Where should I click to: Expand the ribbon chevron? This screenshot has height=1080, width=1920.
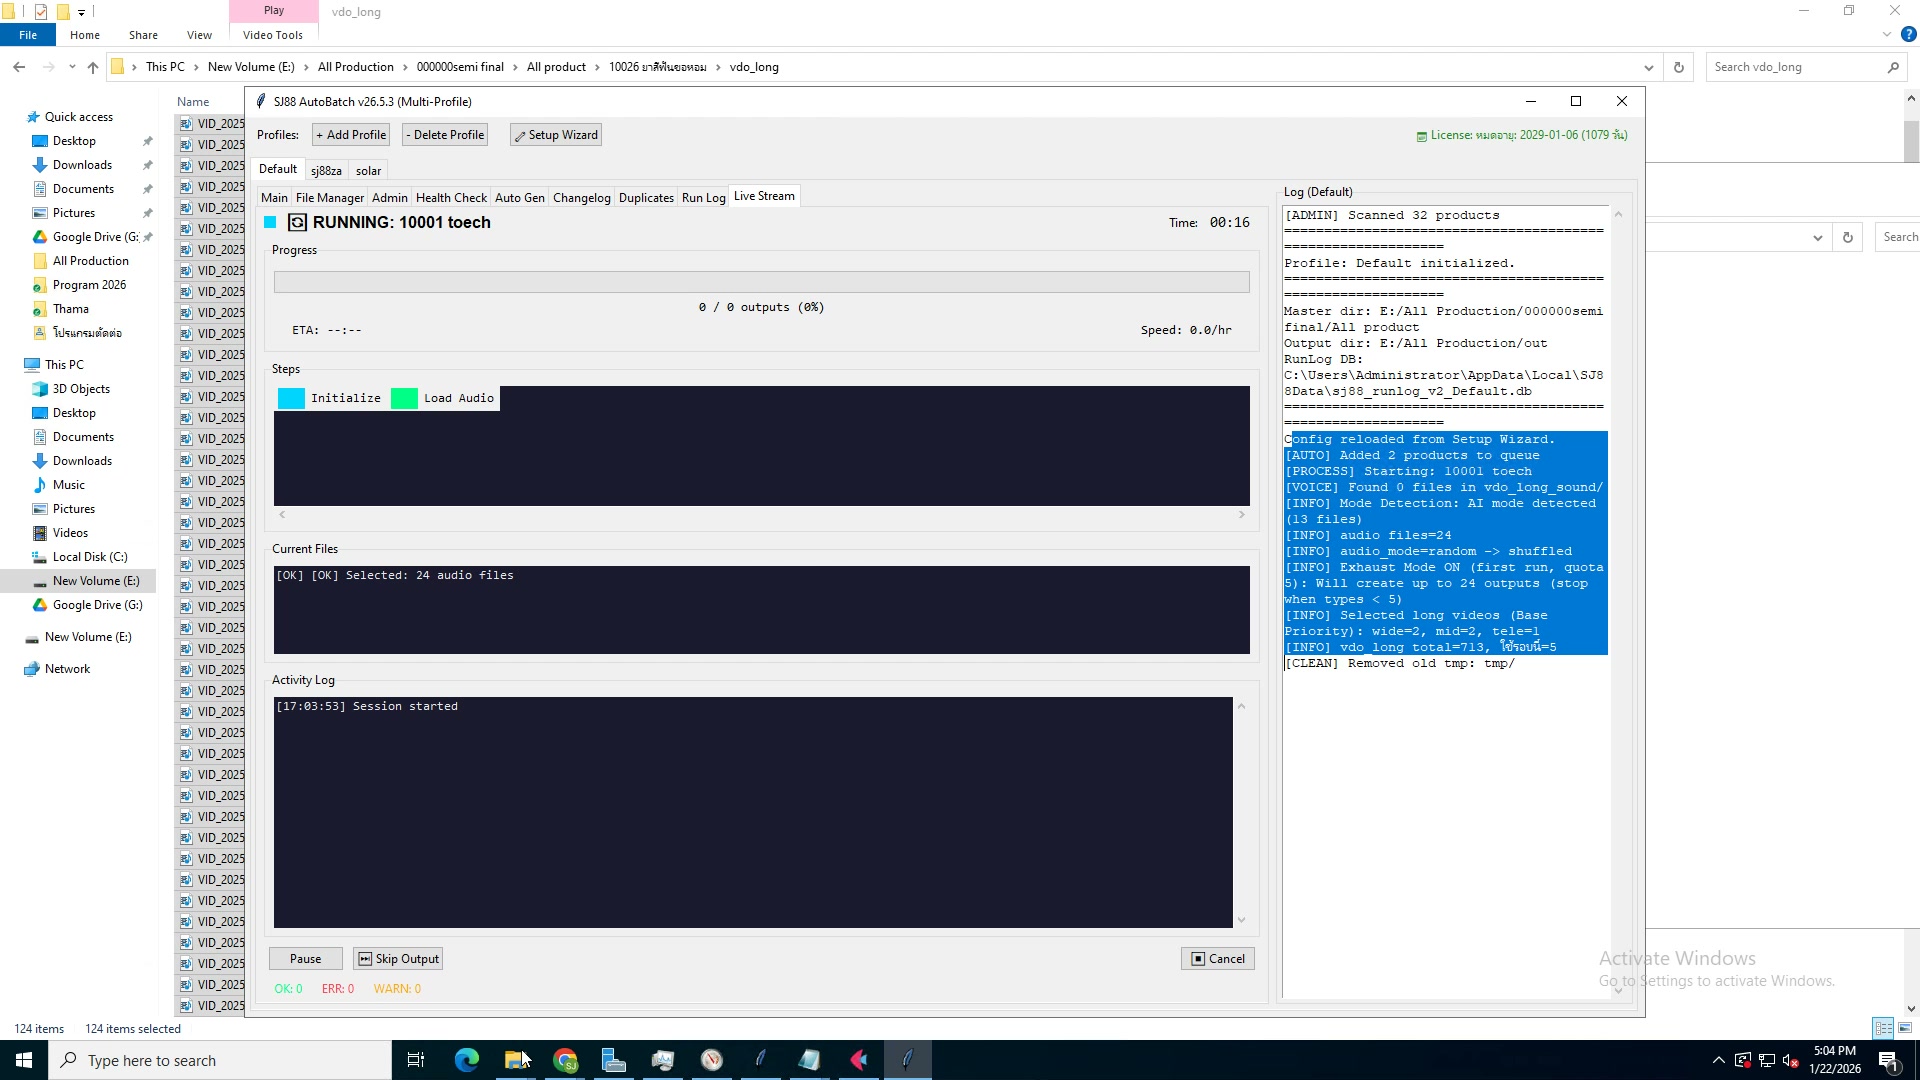(x=1886, y=34)
